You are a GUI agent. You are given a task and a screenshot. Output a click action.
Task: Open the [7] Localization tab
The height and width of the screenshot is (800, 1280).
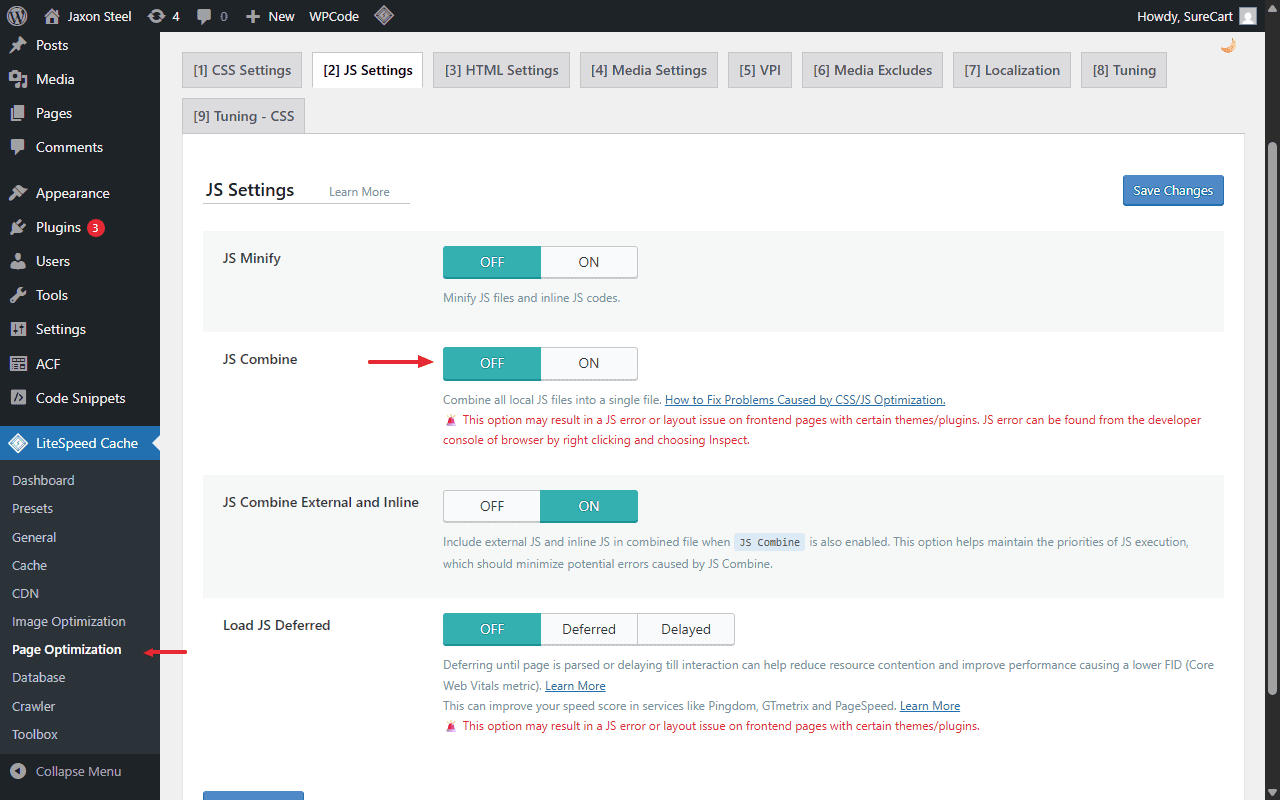1012,70
